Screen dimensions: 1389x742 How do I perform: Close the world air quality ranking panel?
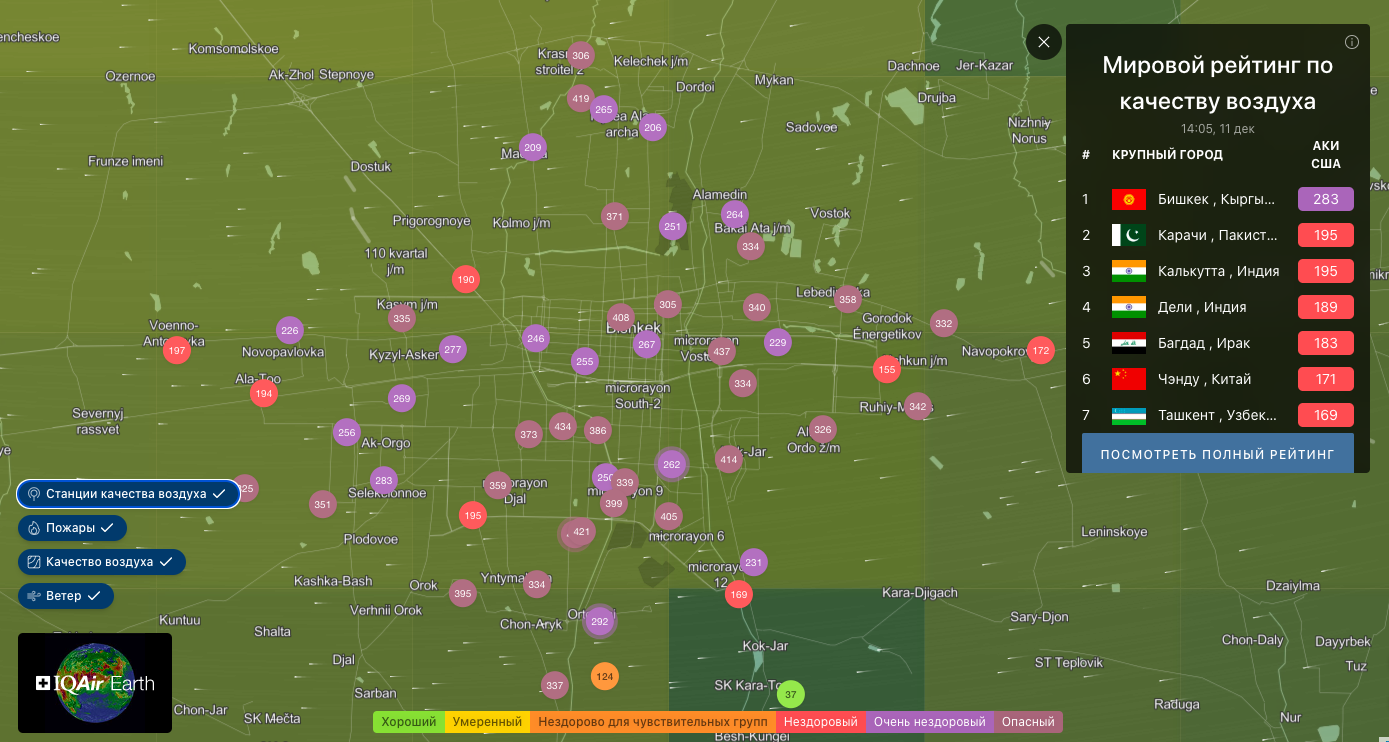[x=1043, y=42]
